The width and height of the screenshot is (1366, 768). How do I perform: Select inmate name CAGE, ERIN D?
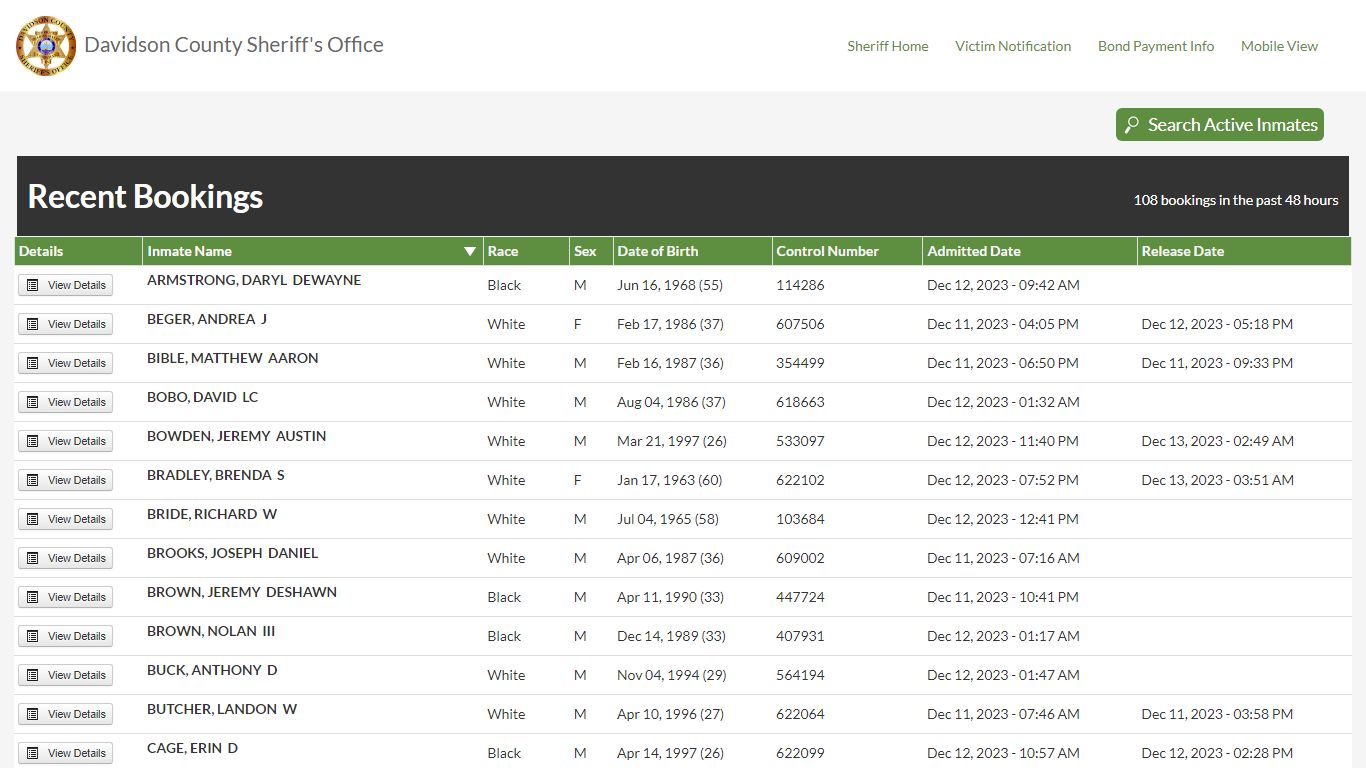coord(193,748)
